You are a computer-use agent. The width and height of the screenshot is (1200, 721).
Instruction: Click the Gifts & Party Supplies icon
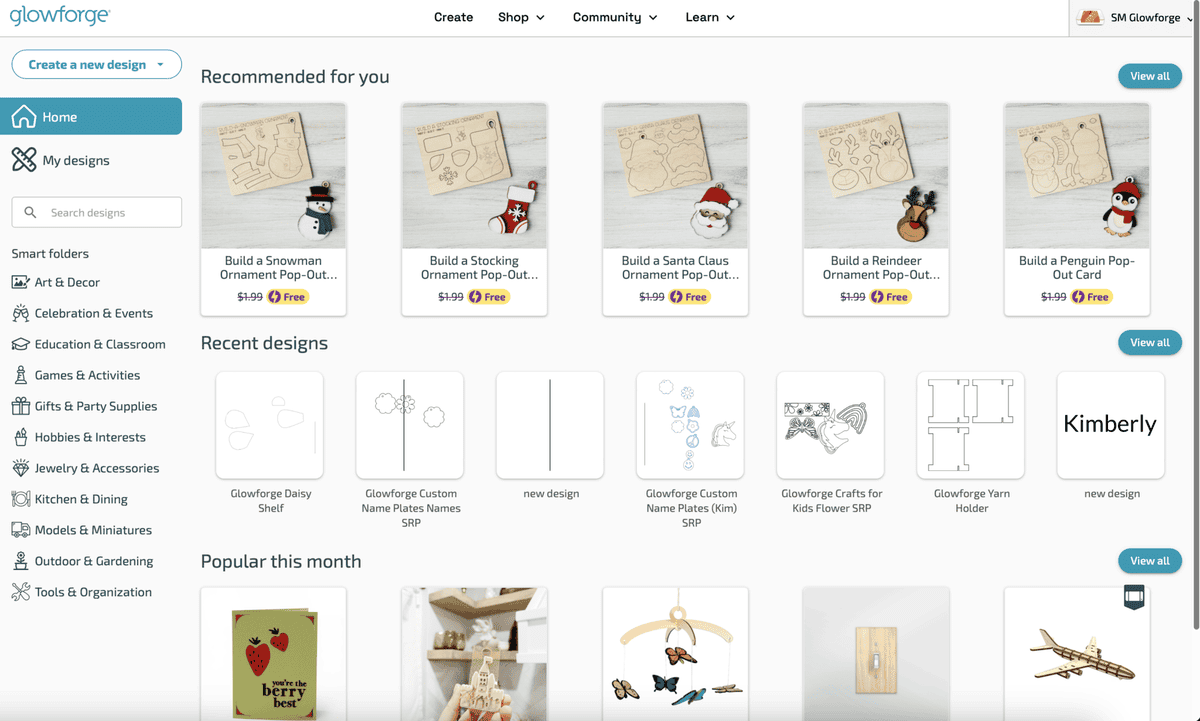pyautogui.click(x=20, y=406)
